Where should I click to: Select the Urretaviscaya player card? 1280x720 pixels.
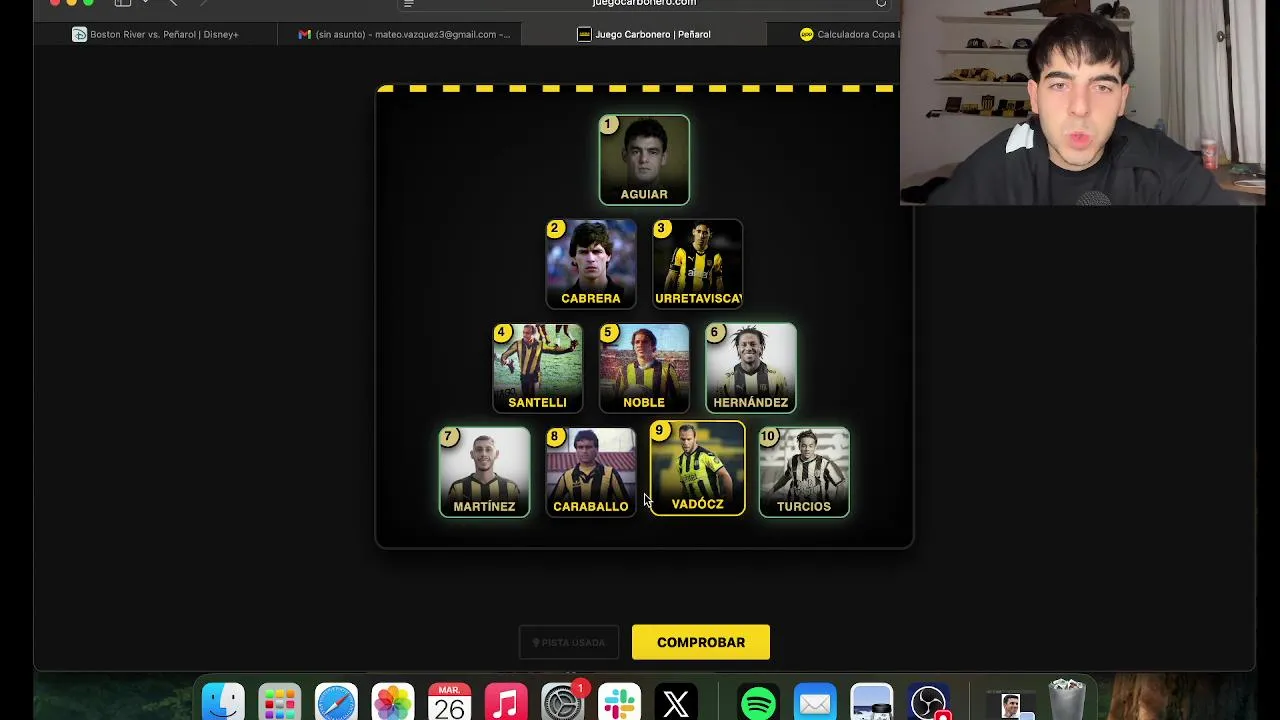tap(697, 264)
